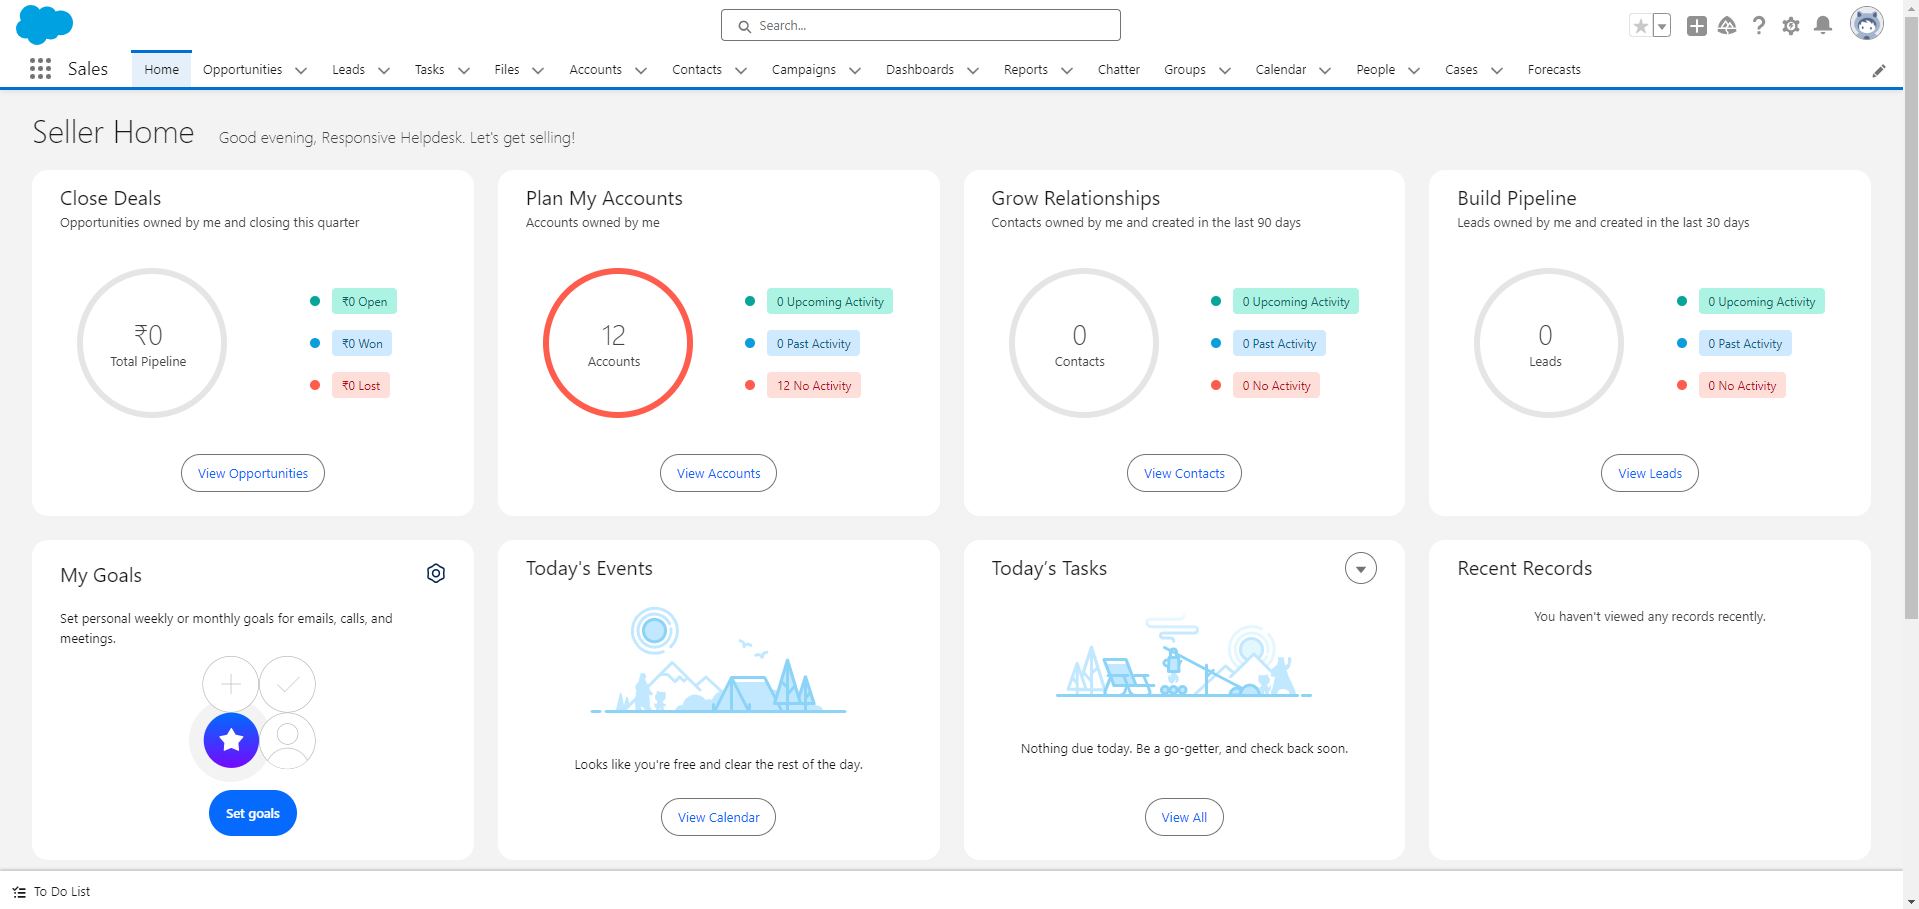
Task: Click the View Opportunities button
Action: 253,473
